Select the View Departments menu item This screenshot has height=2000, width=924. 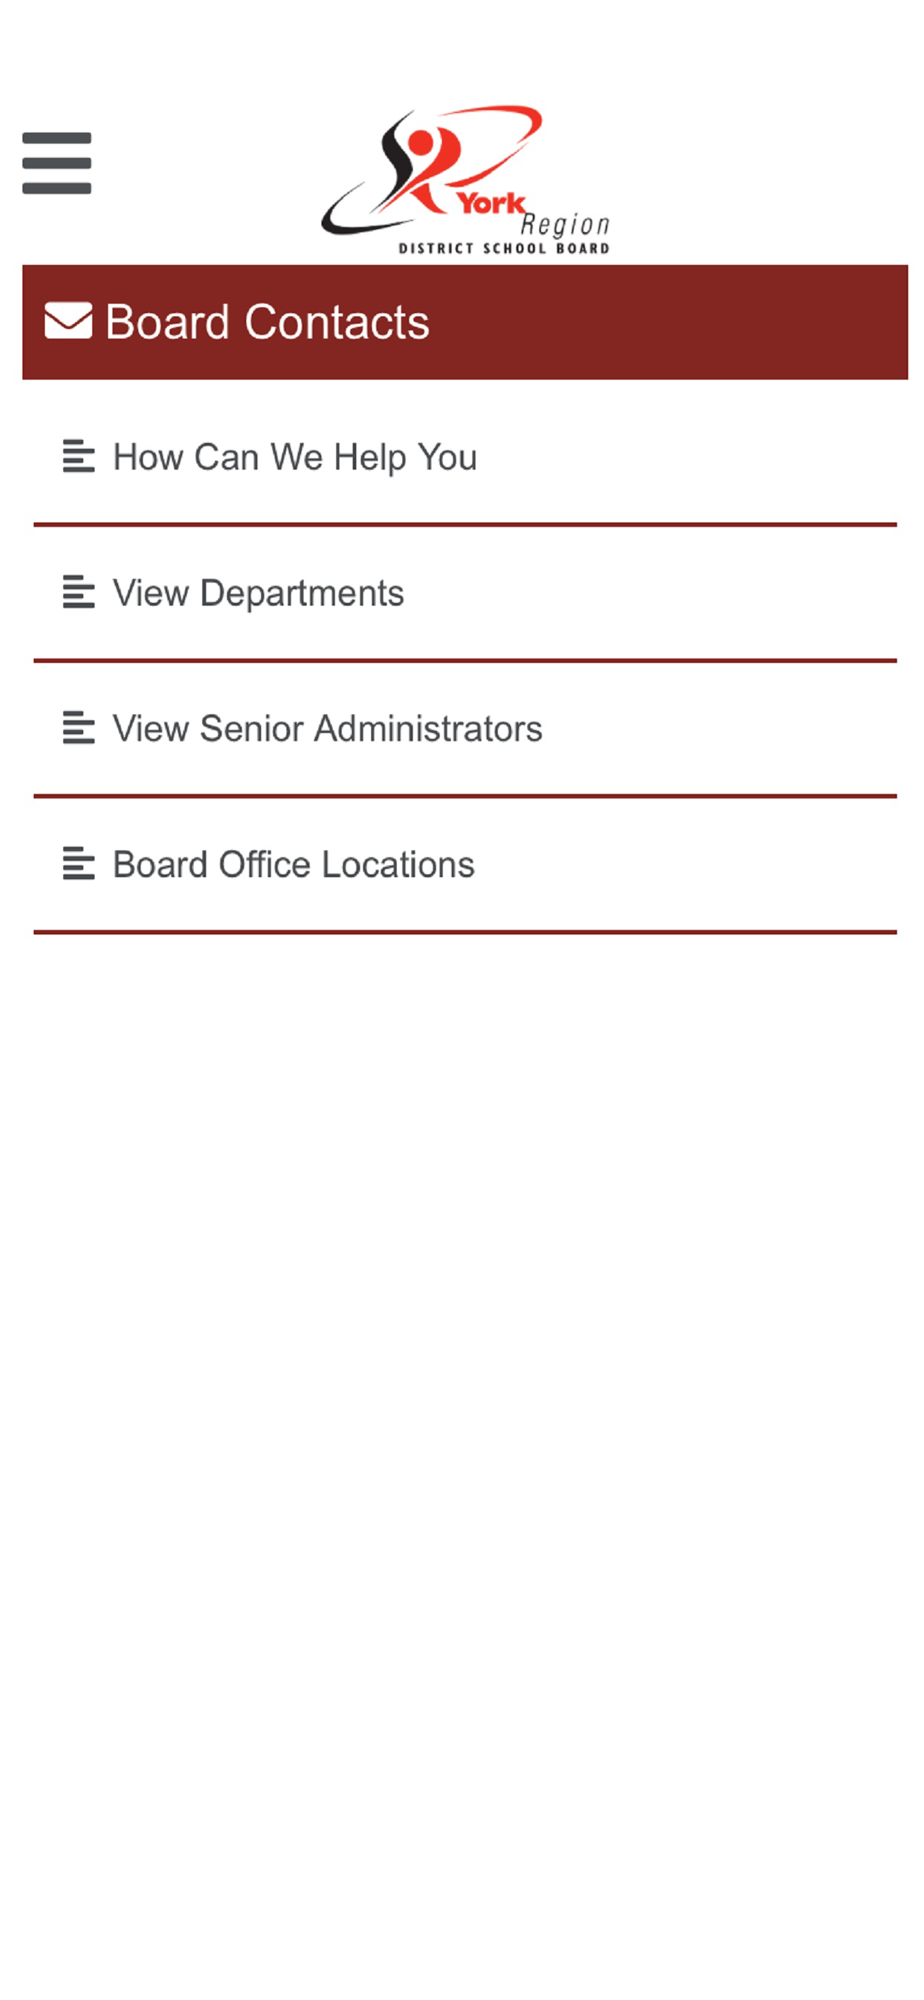pyautogui.click(x=258, y=593)
